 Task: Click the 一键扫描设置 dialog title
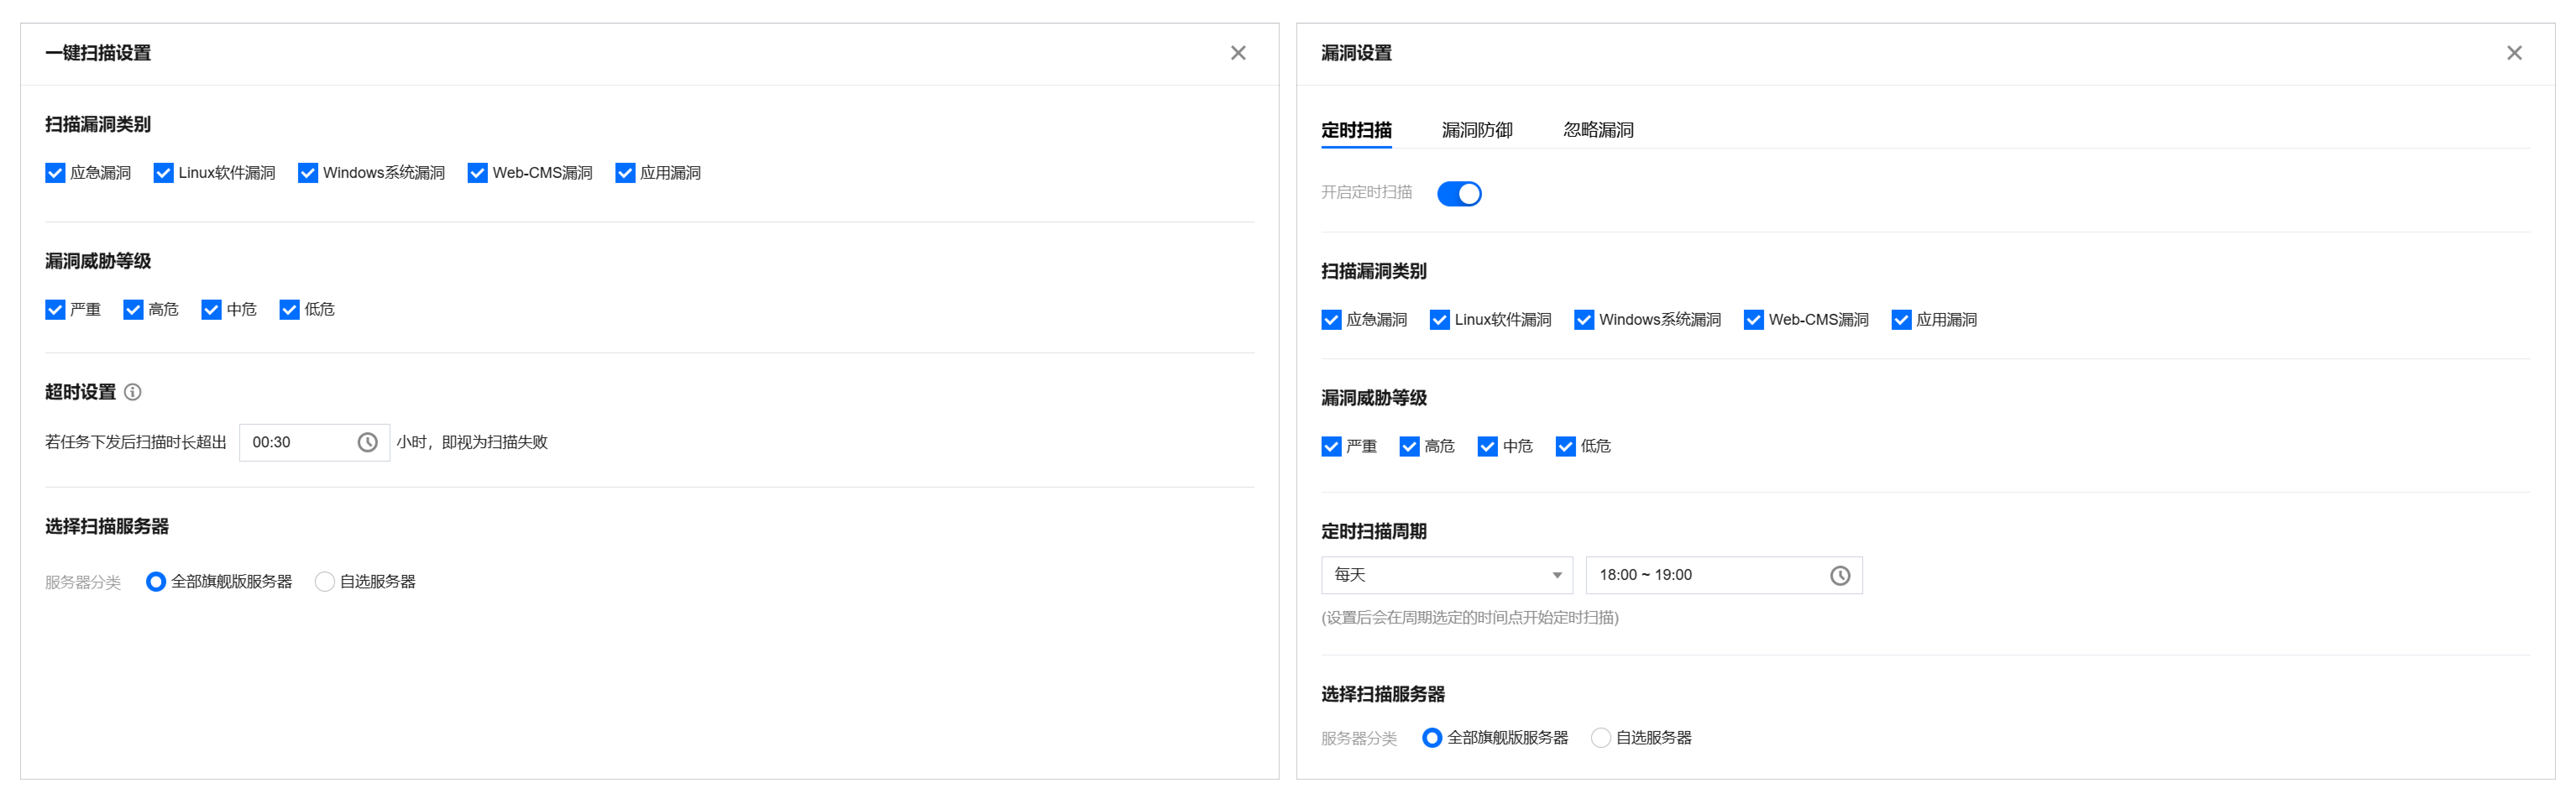pos(98,53)
